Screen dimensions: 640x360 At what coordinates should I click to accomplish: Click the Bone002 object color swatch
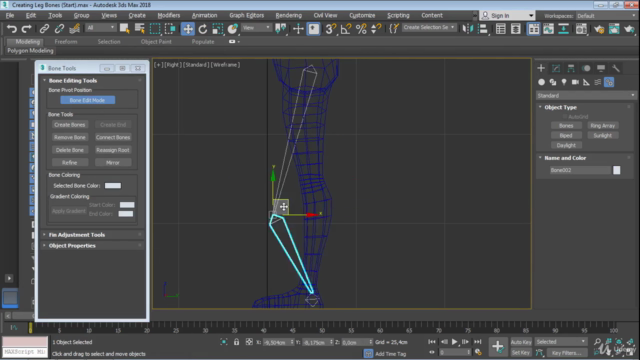(x=617, y=170)
